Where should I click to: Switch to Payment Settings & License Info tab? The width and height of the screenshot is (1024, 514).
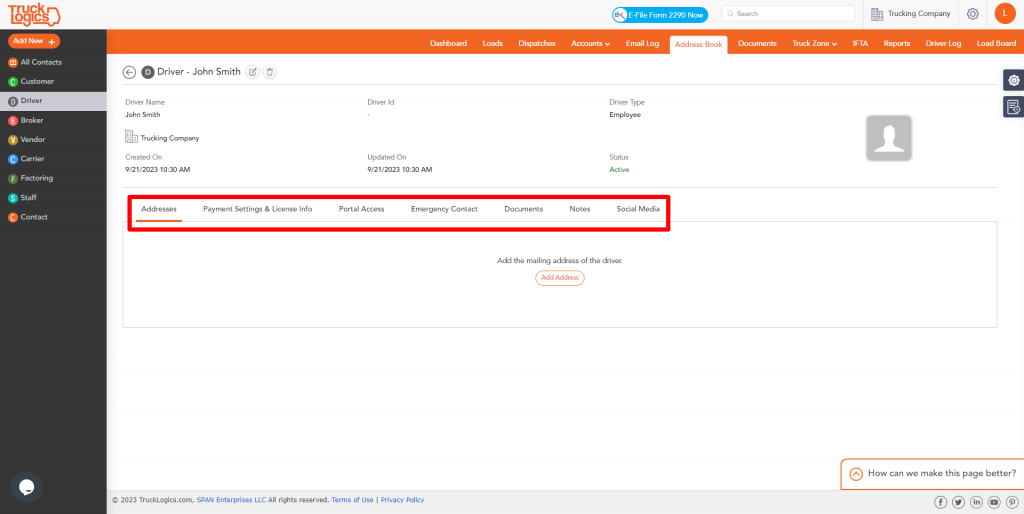(257, 209)
